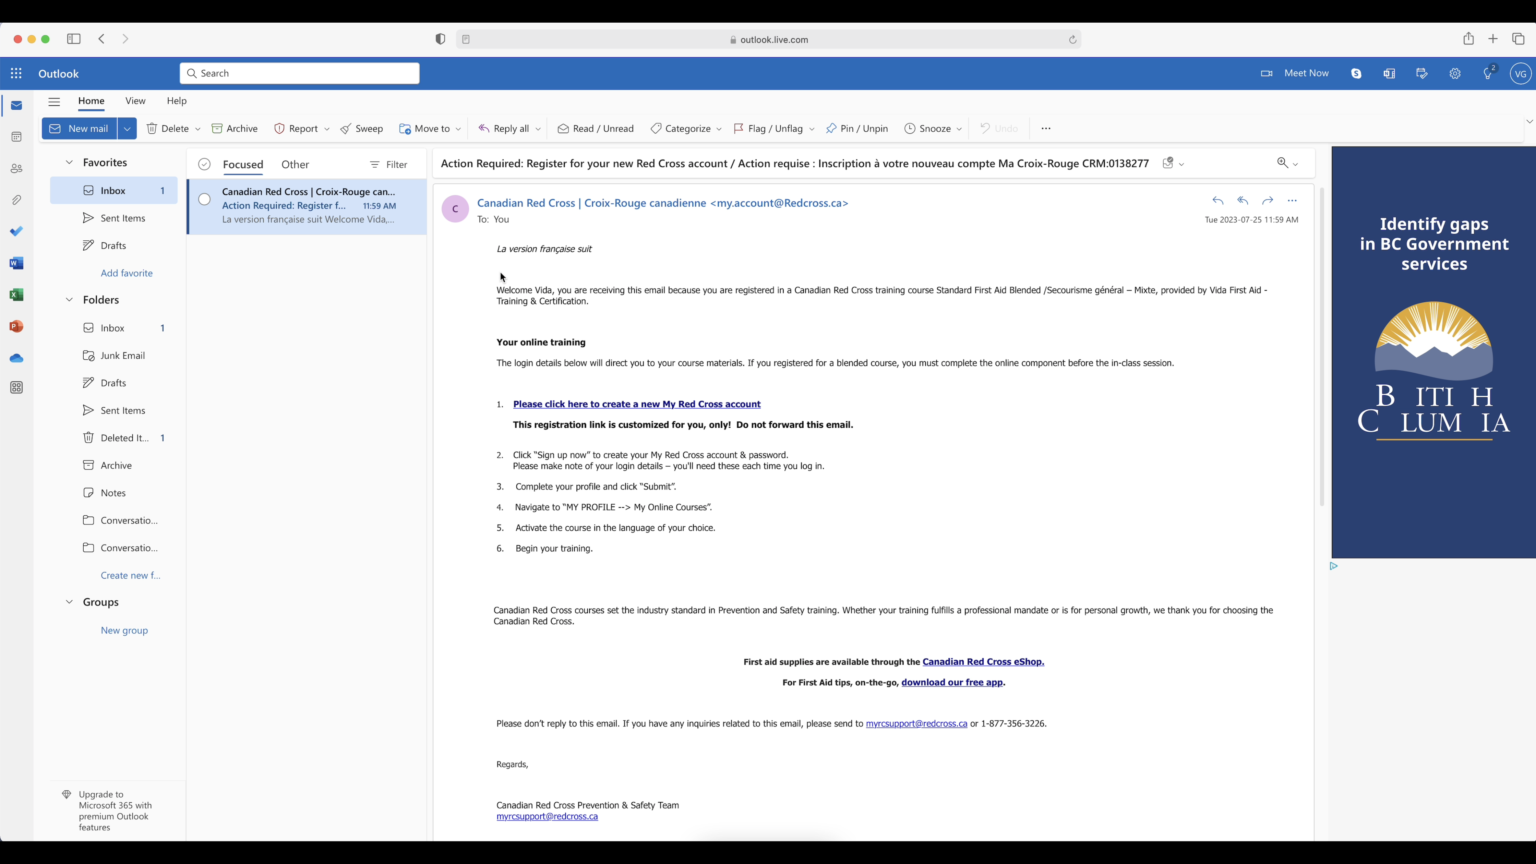Switch to the Other inbox tab
Screen dimensions: 1536x864
295,164
